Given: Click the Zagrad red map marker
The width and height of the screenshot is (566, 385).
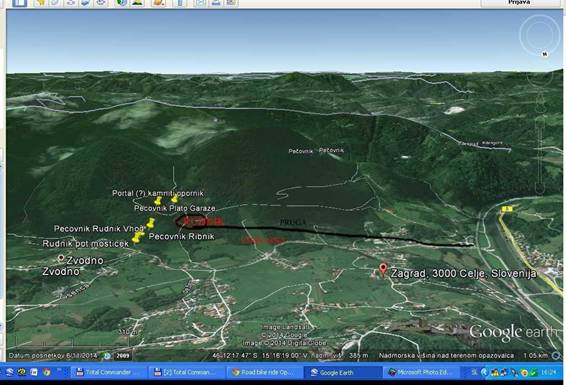Looking at the screenshot, I should click(x=383, y=270).
